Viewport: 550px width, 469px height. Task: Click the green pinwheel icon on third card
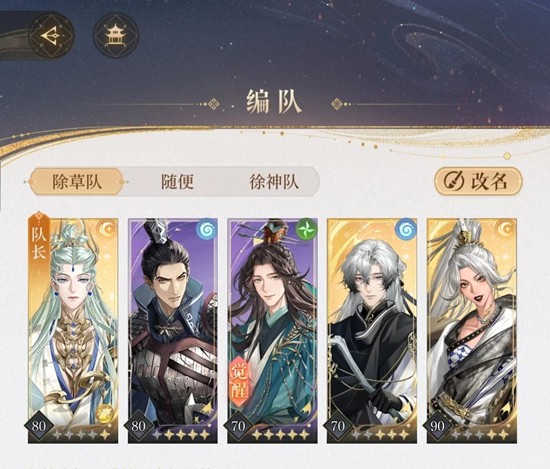[x=307, y=229]
